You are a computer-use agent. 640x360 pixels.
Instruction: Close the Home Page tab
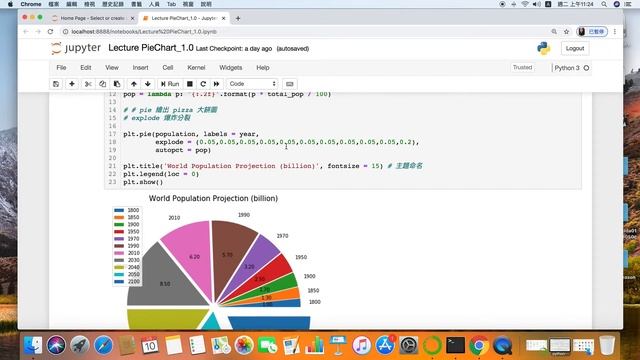132,18
